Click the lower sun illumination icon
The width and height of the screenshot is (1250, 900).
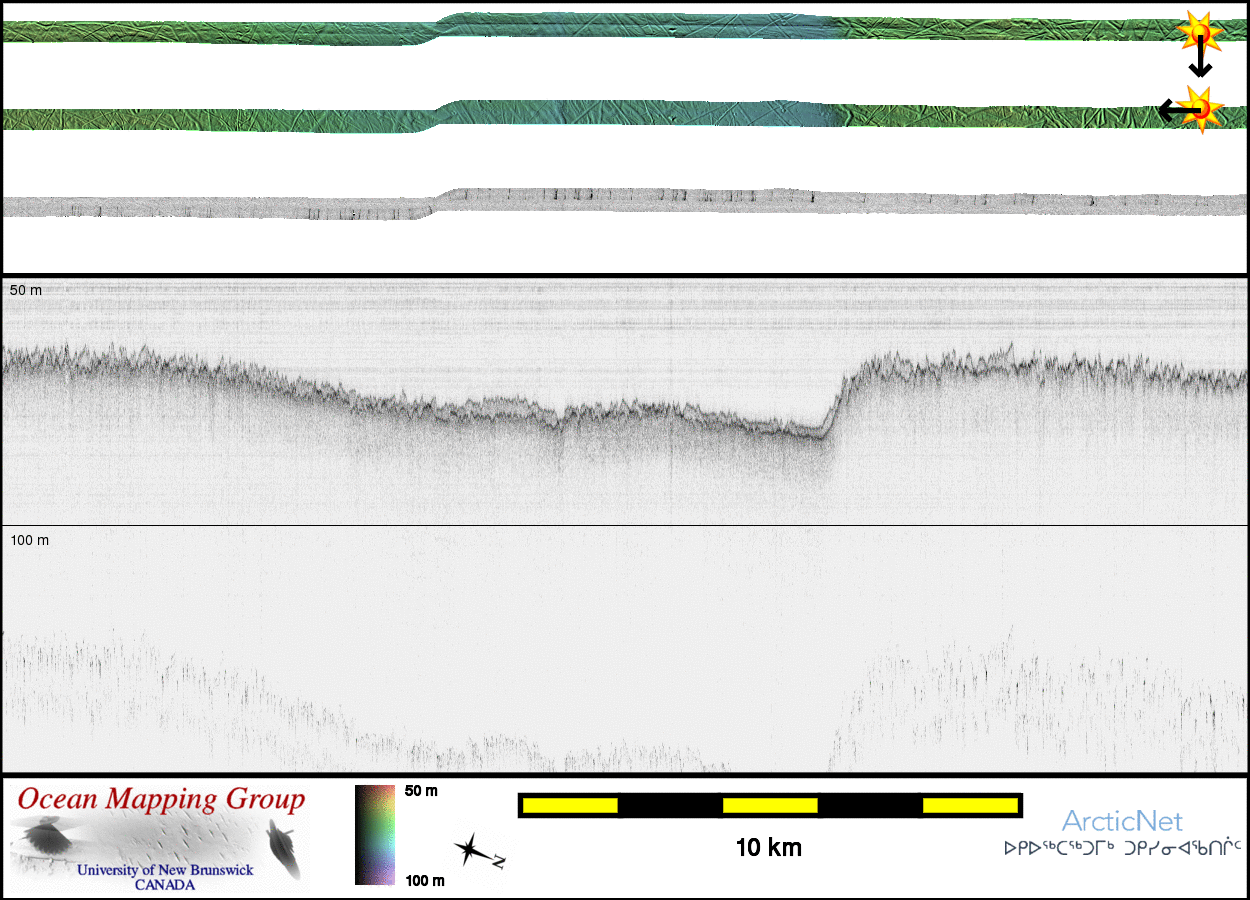coord(1199,105)
